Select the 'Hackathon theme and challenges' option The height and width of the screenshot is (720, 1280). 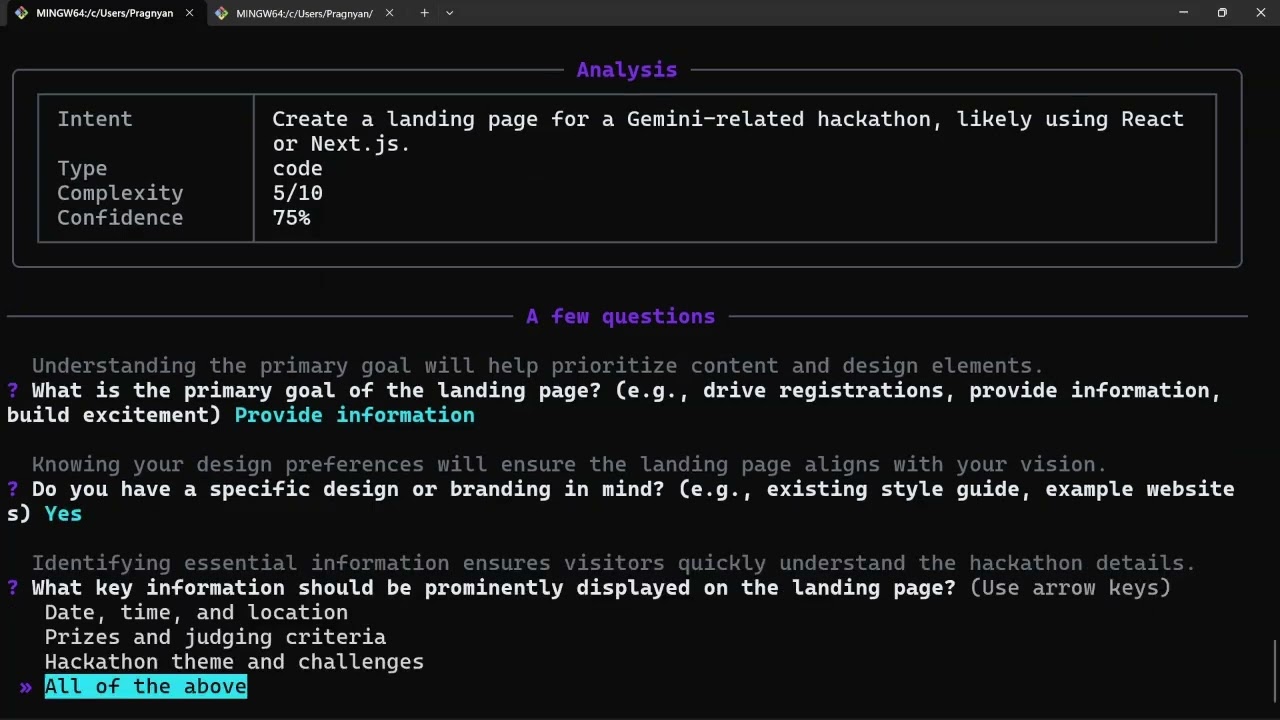coord(234,662)
